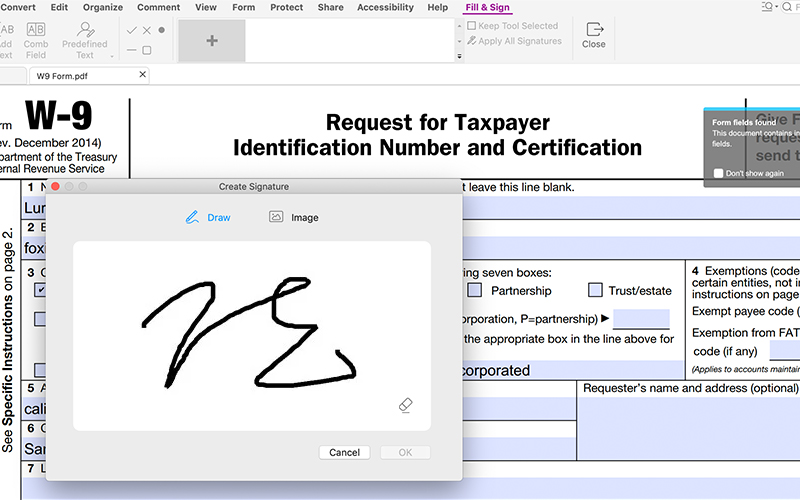800x500 pixels.
Task: Select the X cross mark tool
Action: click(147, 31)
